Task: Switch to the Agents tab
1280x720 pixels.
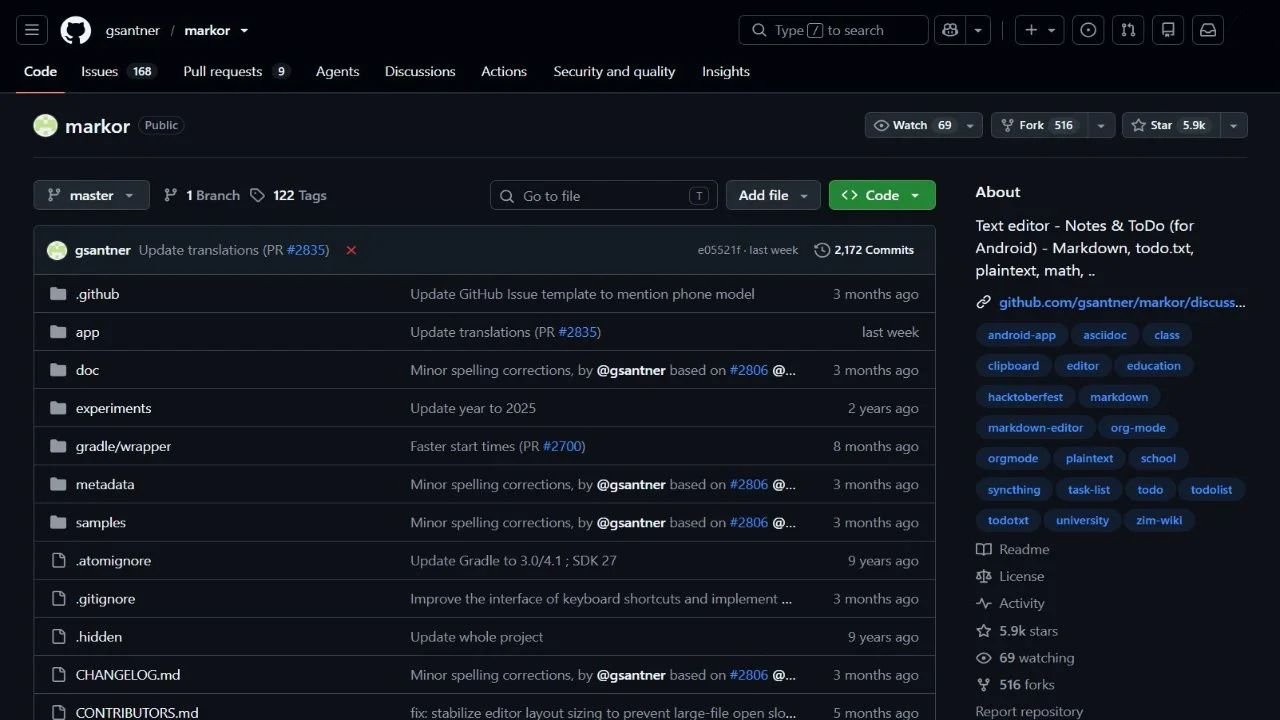Action: pos(337,71)
